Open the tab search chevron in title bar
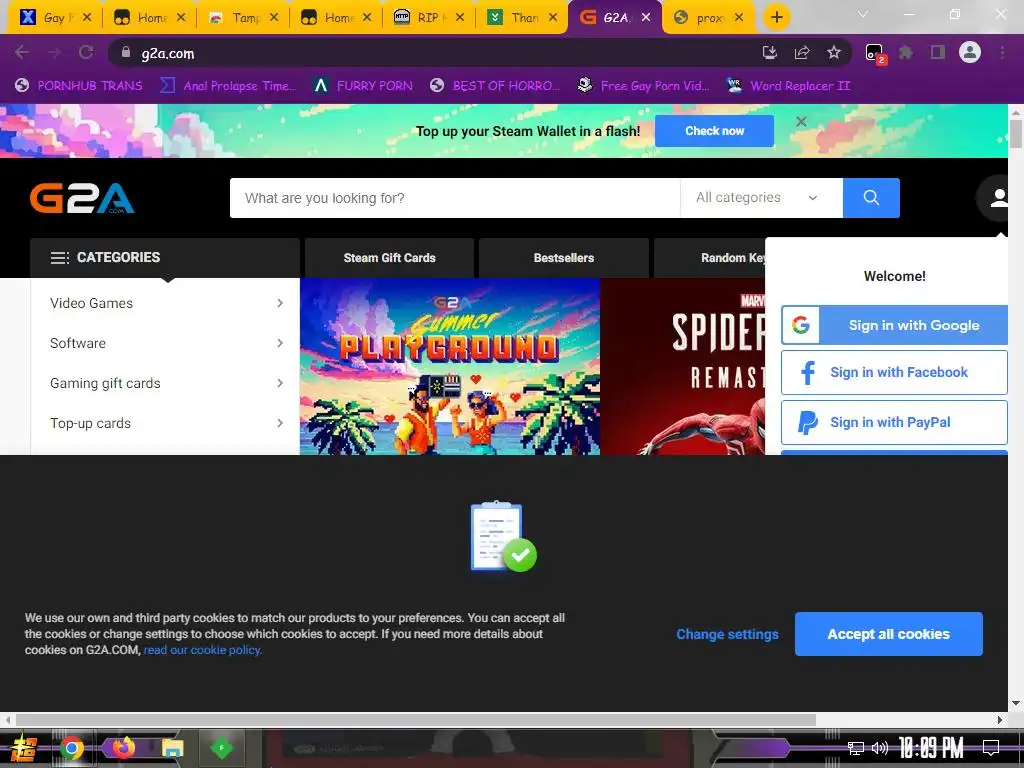The width and height of the screenshot is (1024, 768). (863, 14)
